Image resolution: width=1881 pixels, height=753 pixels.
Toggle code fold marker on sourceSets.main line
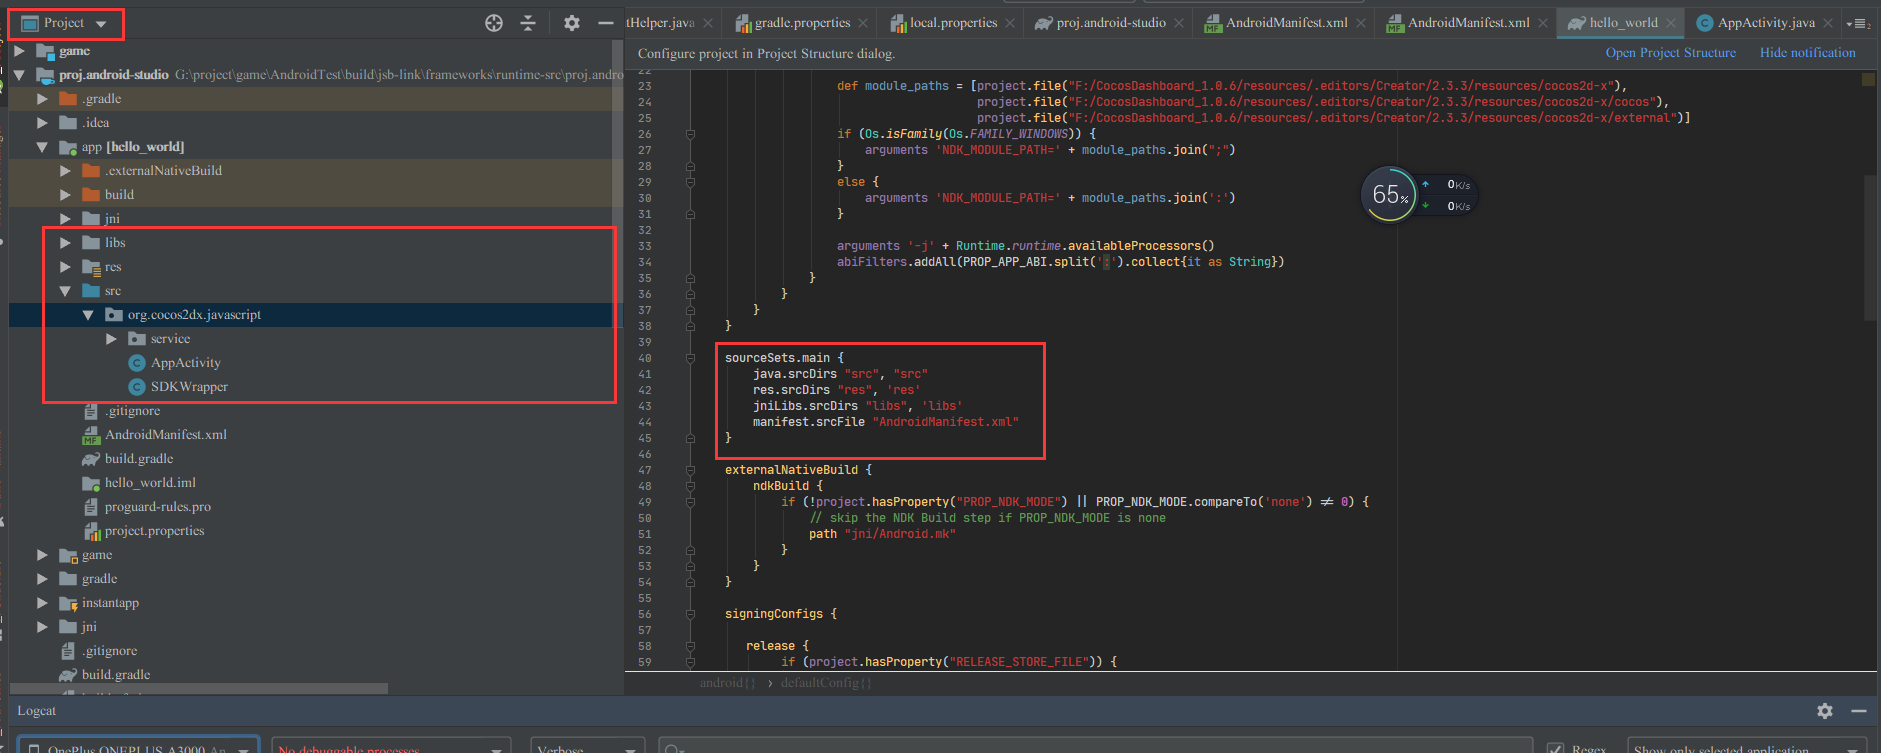[690, 358]
